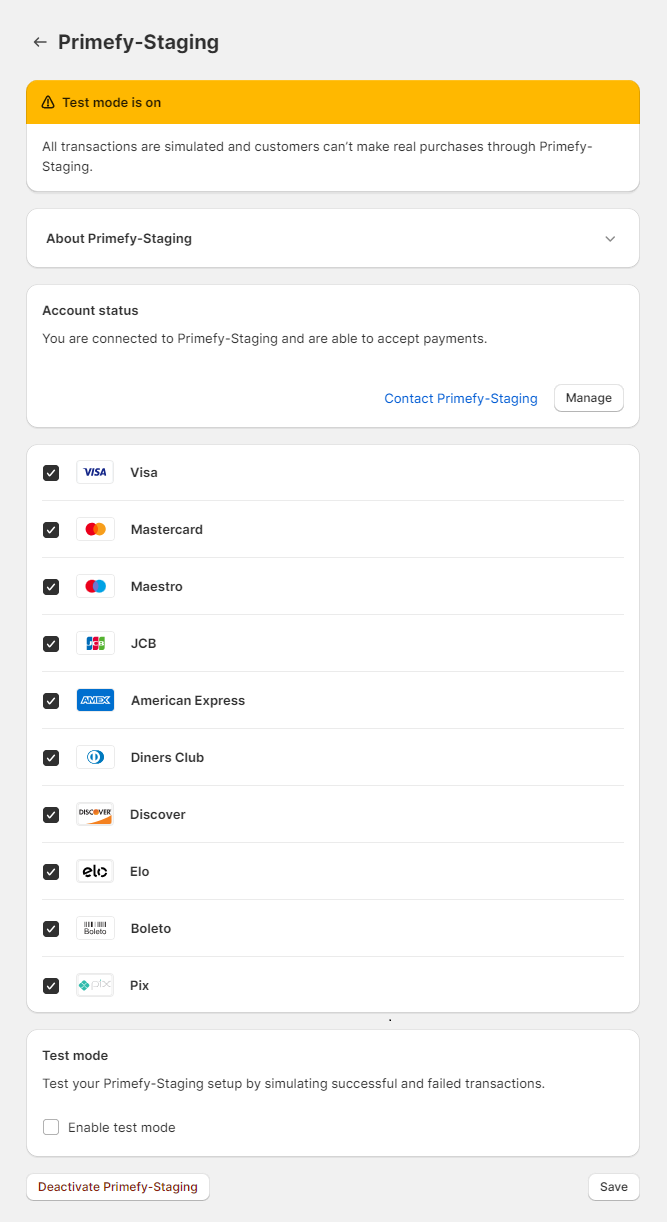This screenshot has height=1222, width=667.
Task: Click the Boleto barcode icon
Action: 95,928
